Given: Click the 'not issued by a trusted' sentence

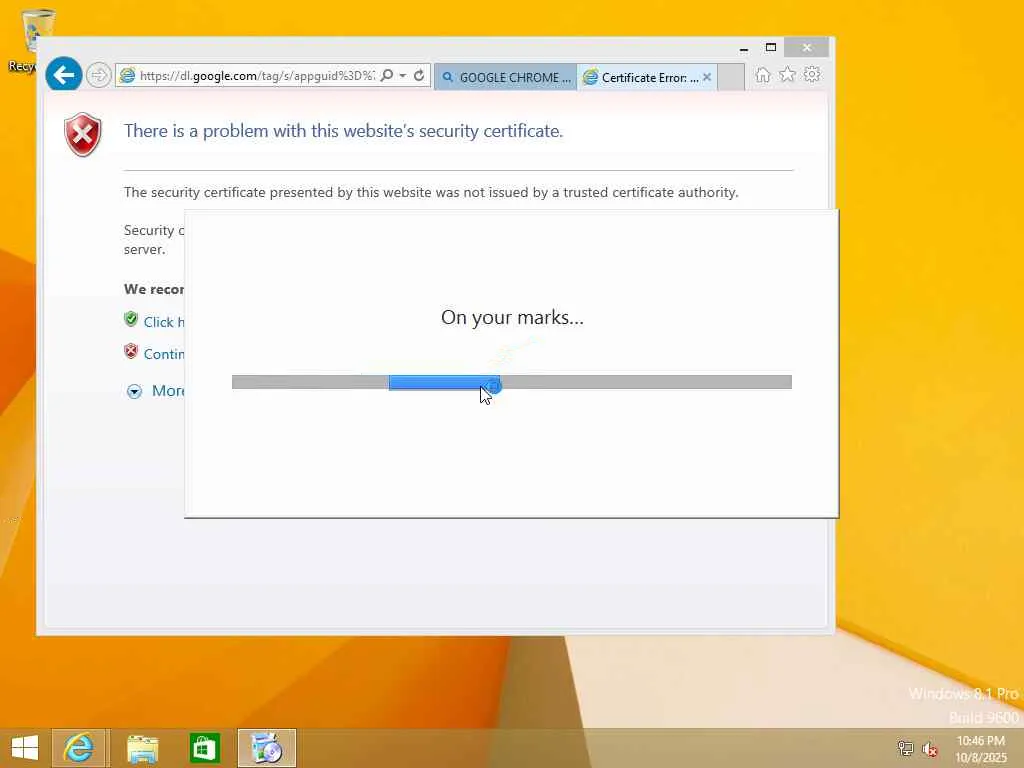Looking at the screenshot, I should [431, 193].
